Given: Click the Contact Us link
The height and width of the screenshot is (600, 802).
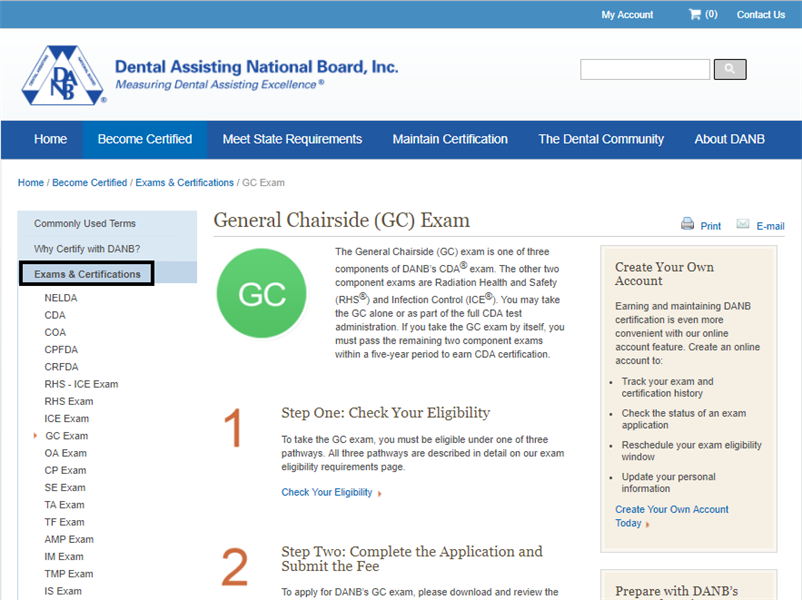Looking at the screenshot, I should tap(760, 14).
